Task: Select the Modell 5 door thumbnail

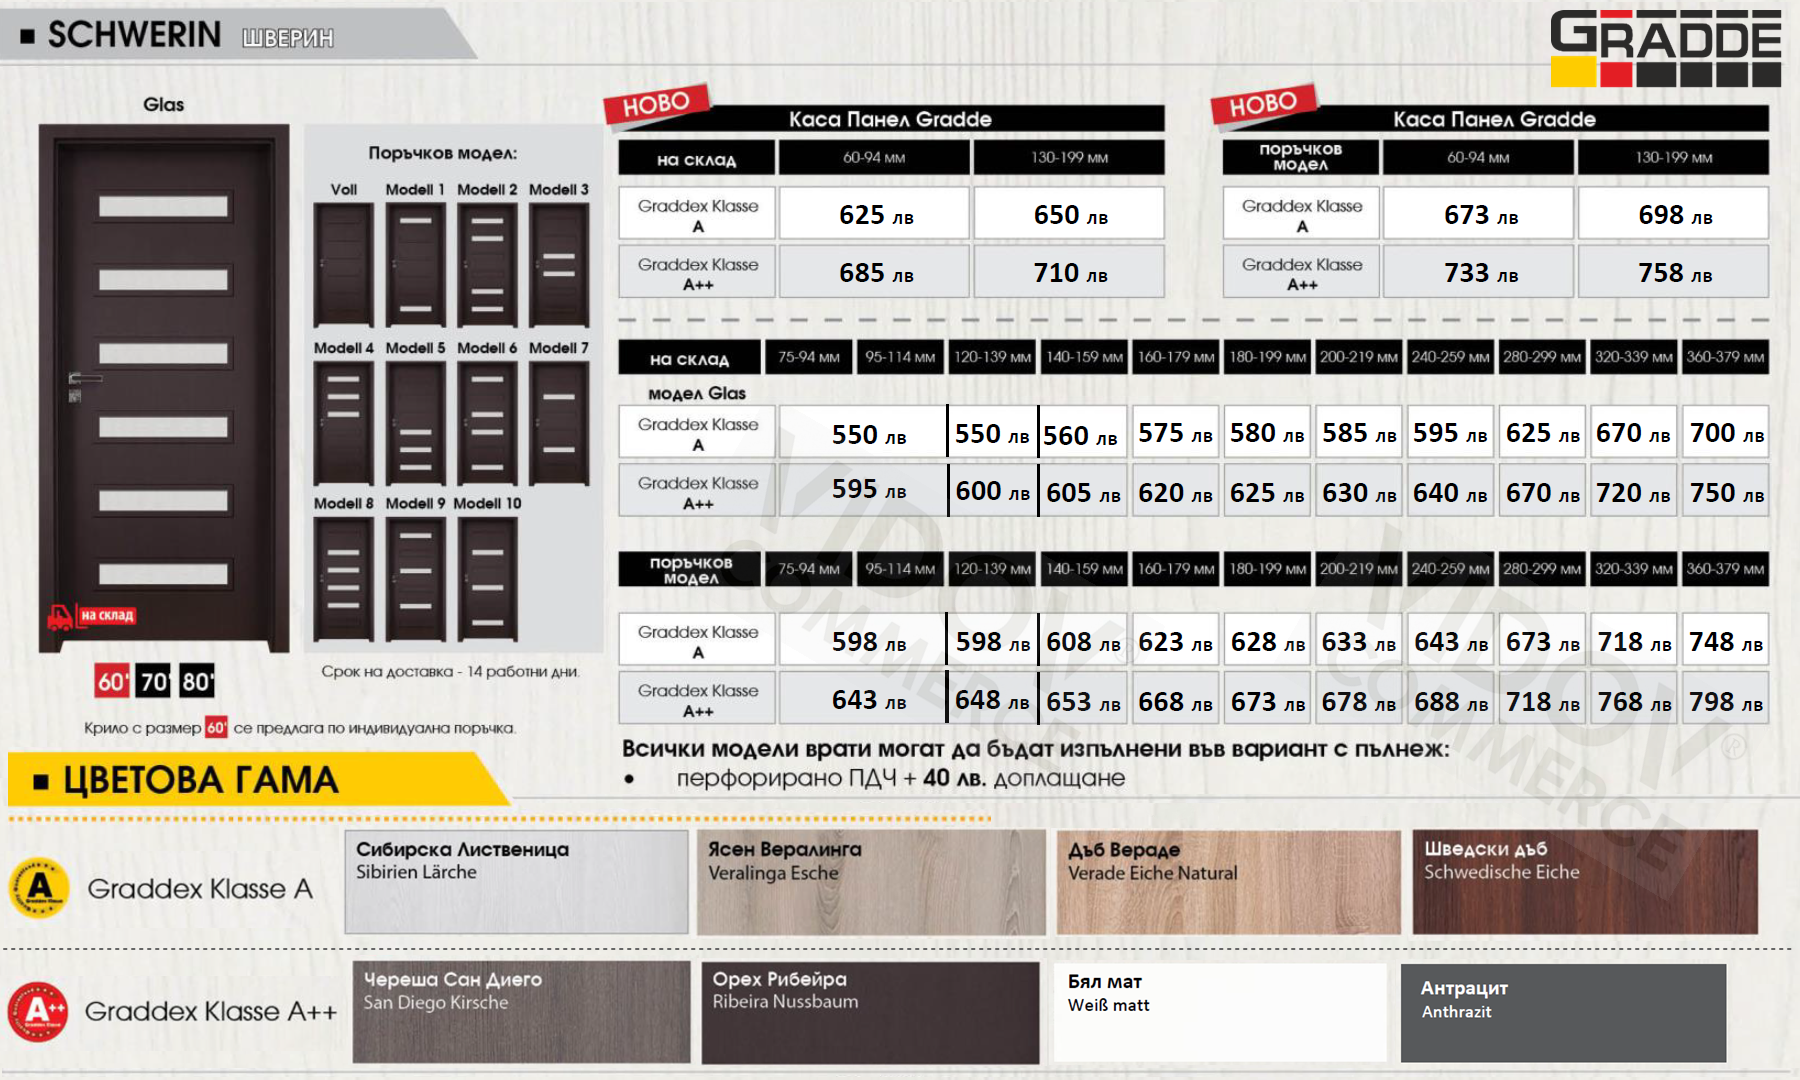Action: 415,423
